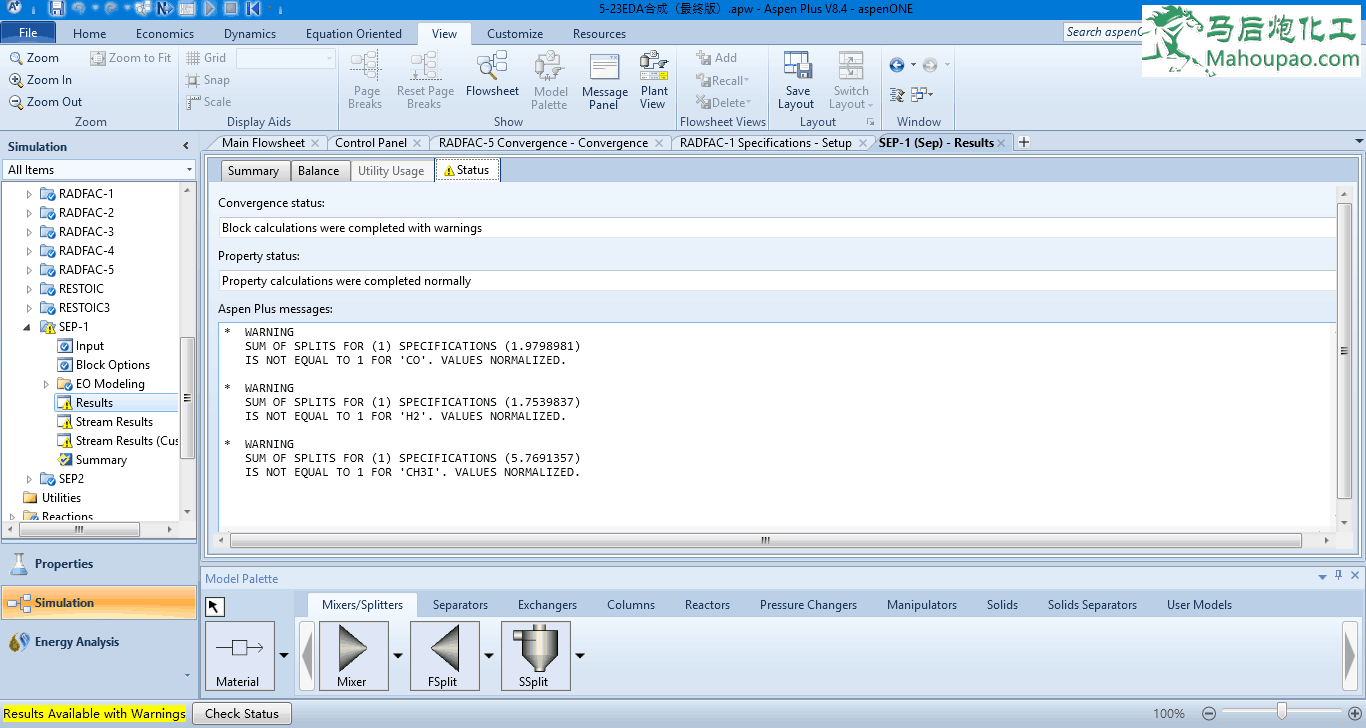Screen dimensions: 1366x728
Task: Open the Message Panel
Action: (x=605, y=81)
